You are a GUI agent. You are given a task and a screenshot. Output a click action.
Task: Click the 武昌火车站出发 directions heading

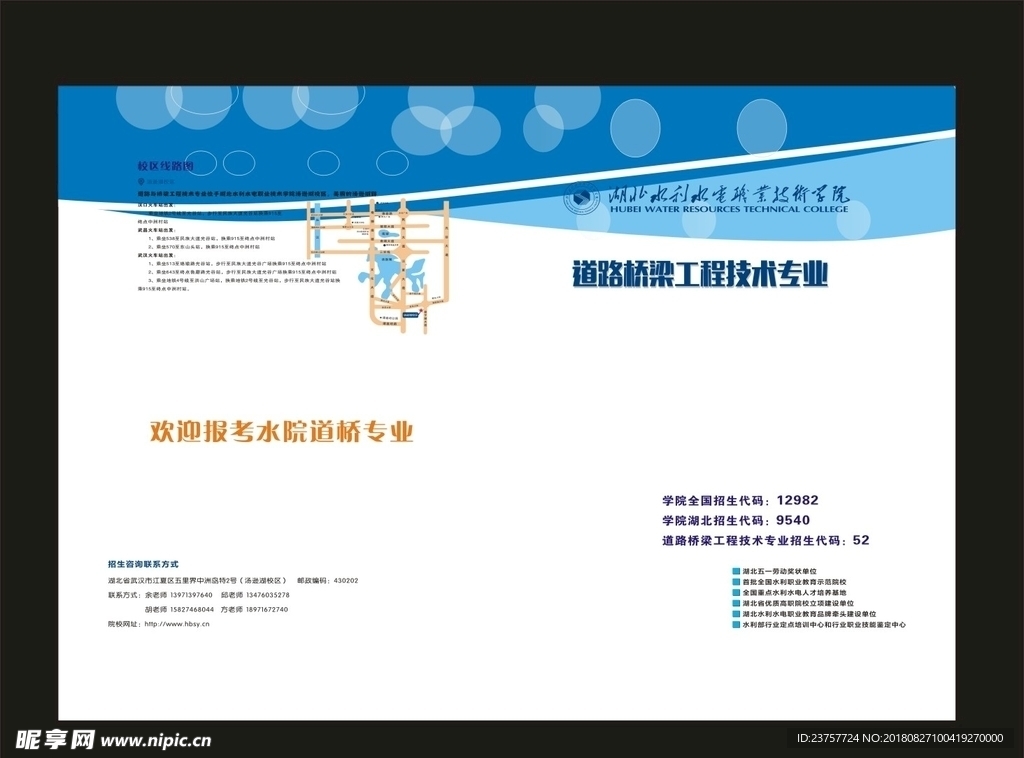pos(155,230)
